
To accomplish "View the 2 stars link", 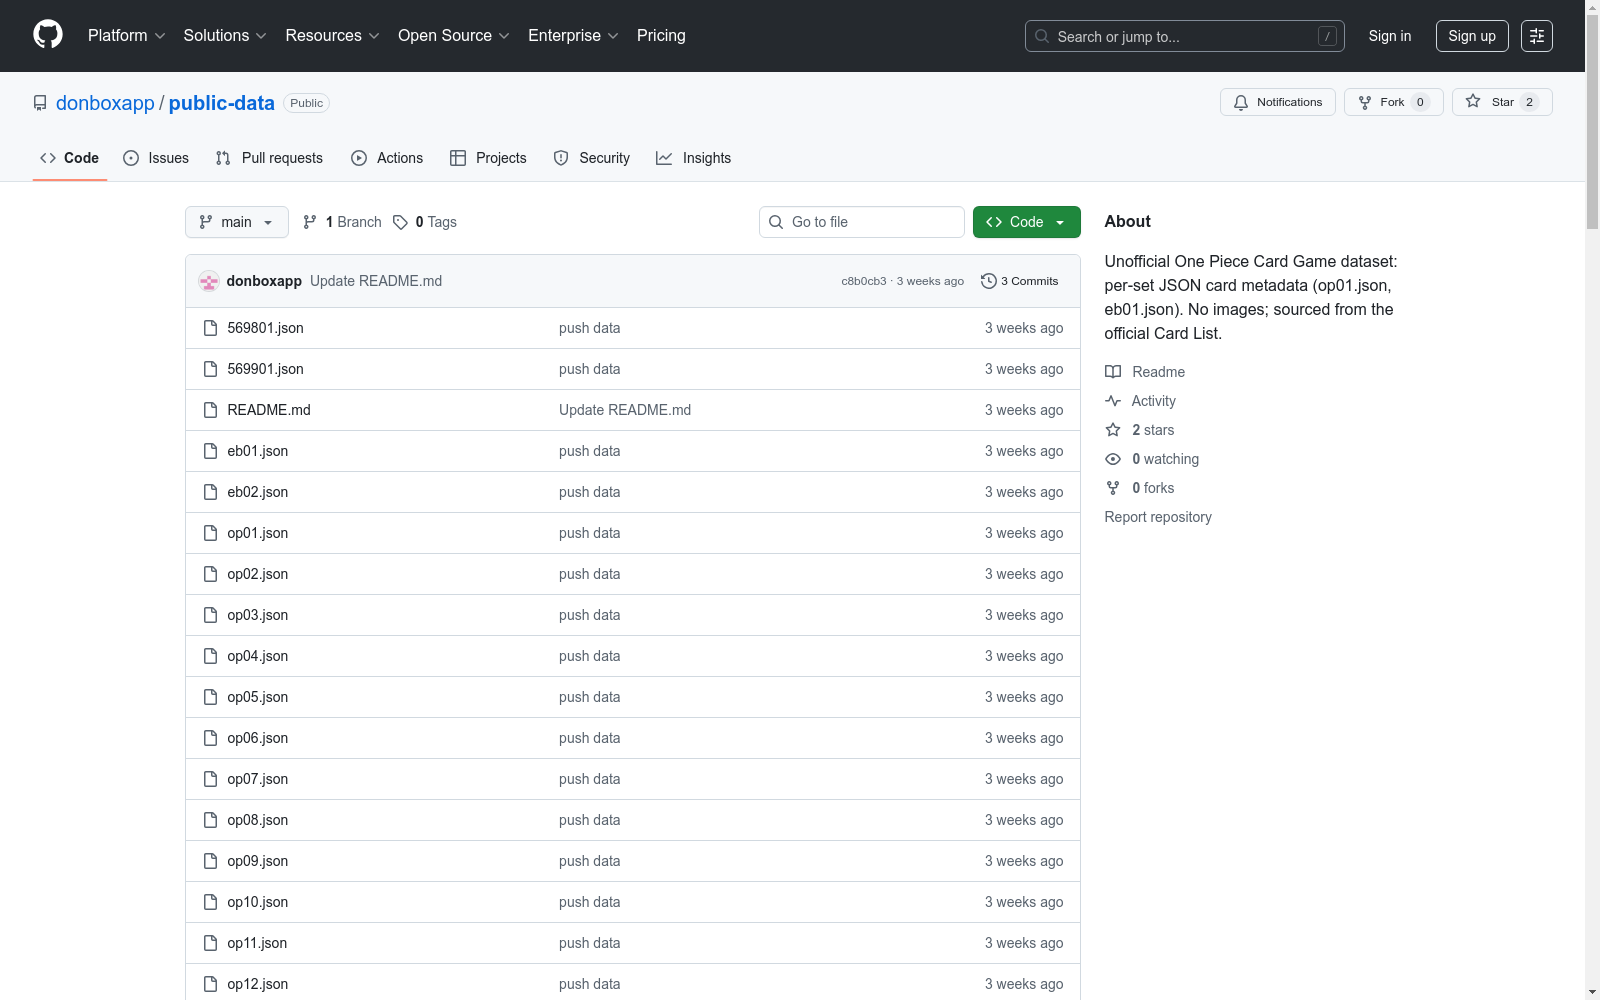I will (1140, 430).
